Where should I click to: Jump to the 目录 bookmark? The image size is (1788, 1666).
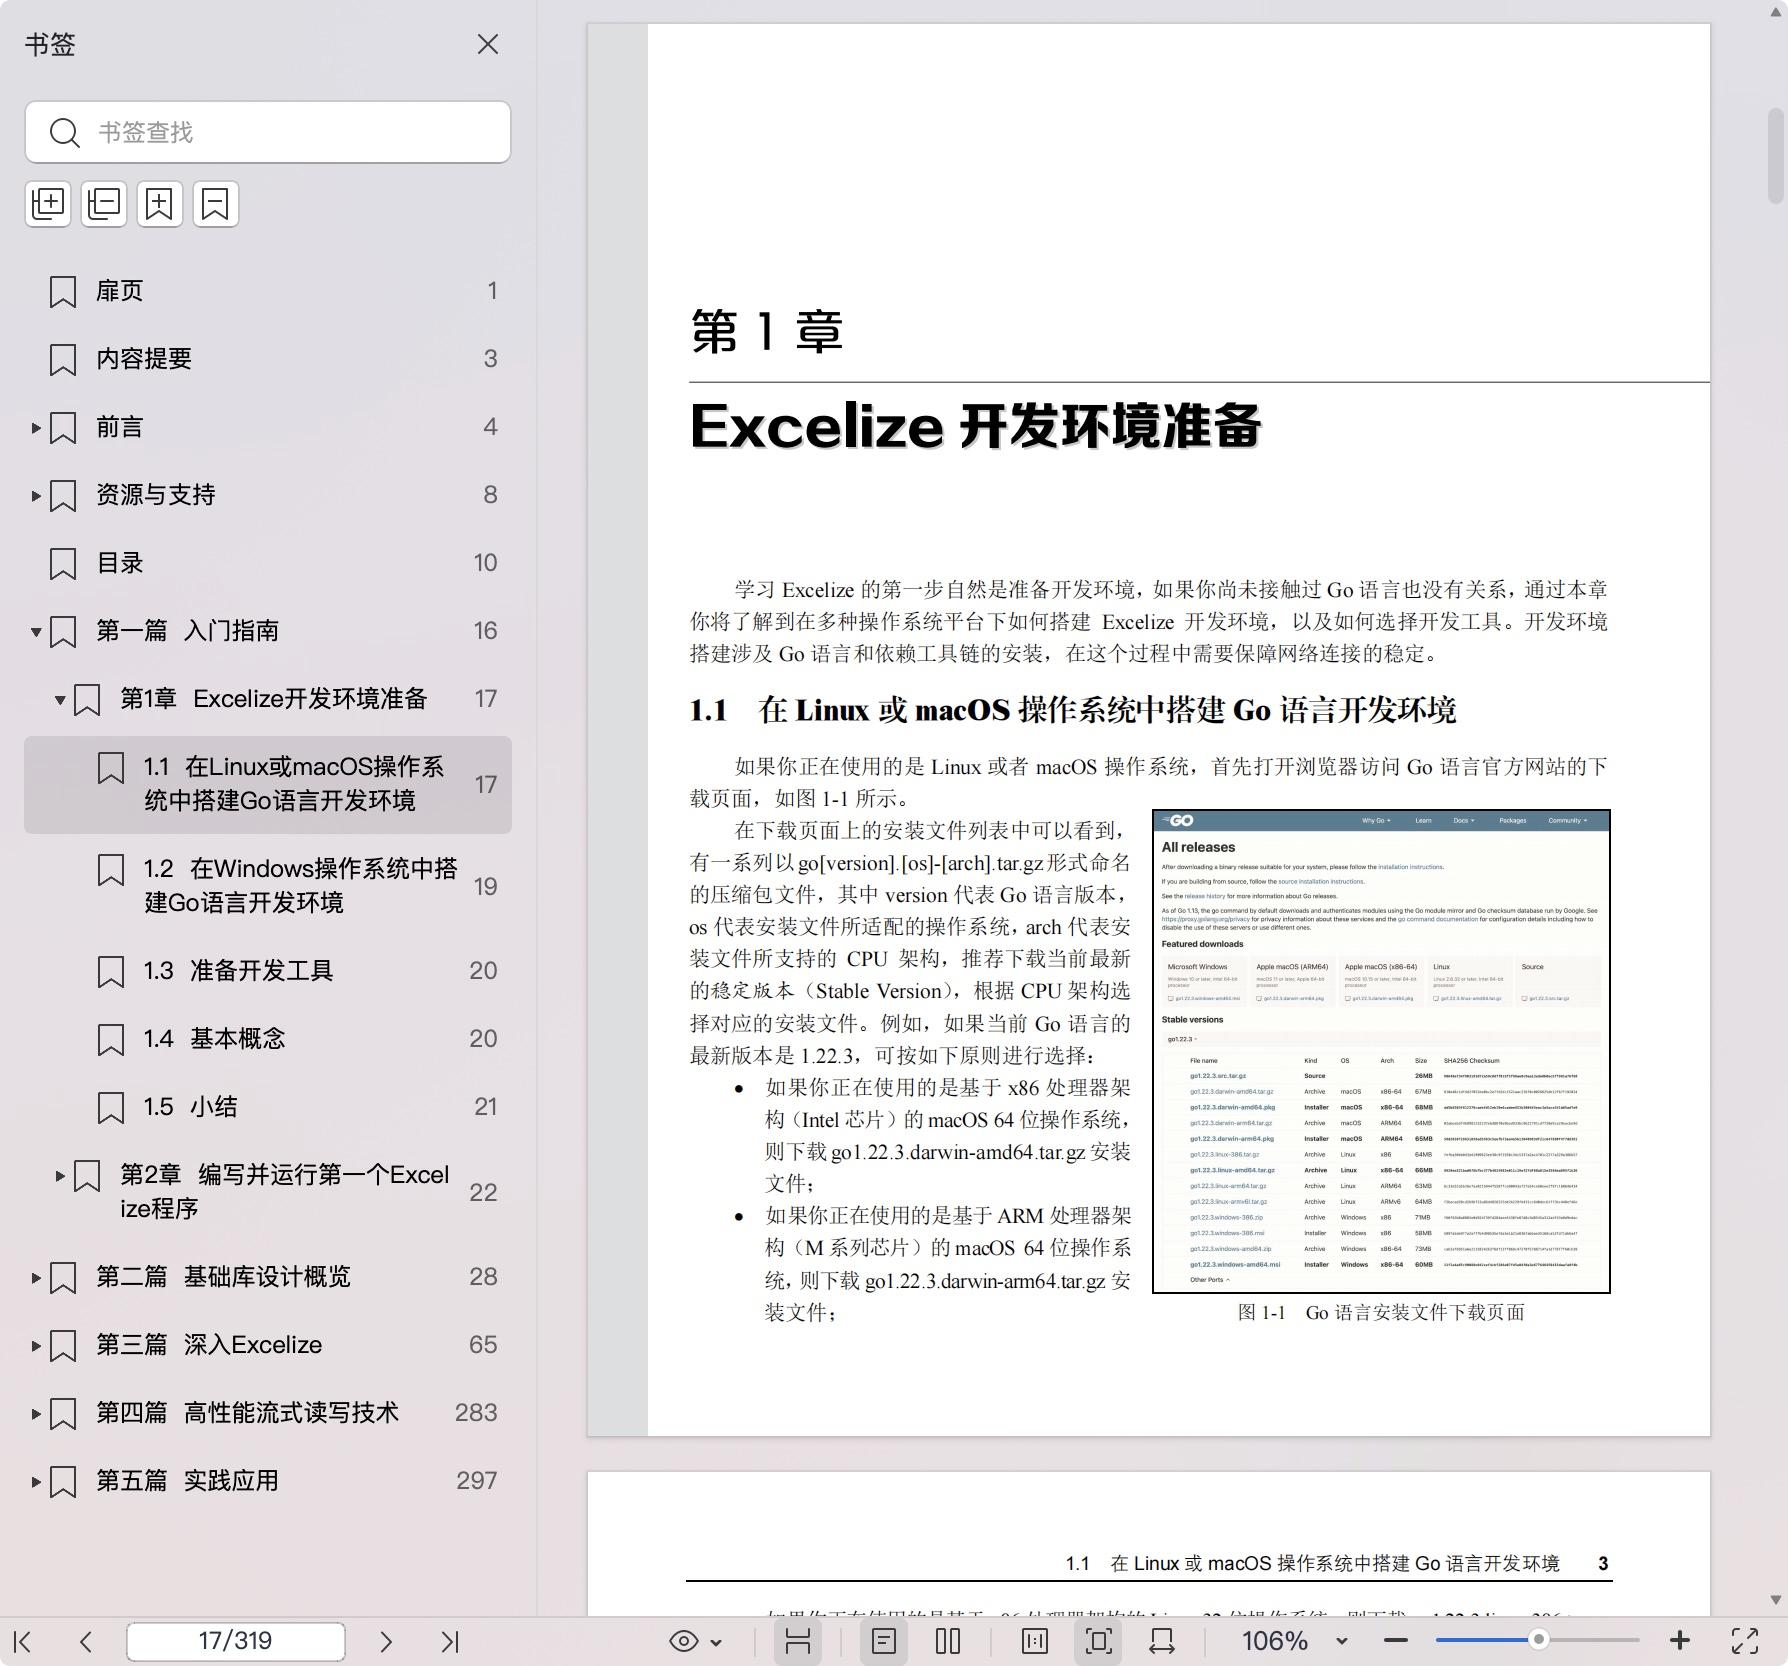pos(268,563)
